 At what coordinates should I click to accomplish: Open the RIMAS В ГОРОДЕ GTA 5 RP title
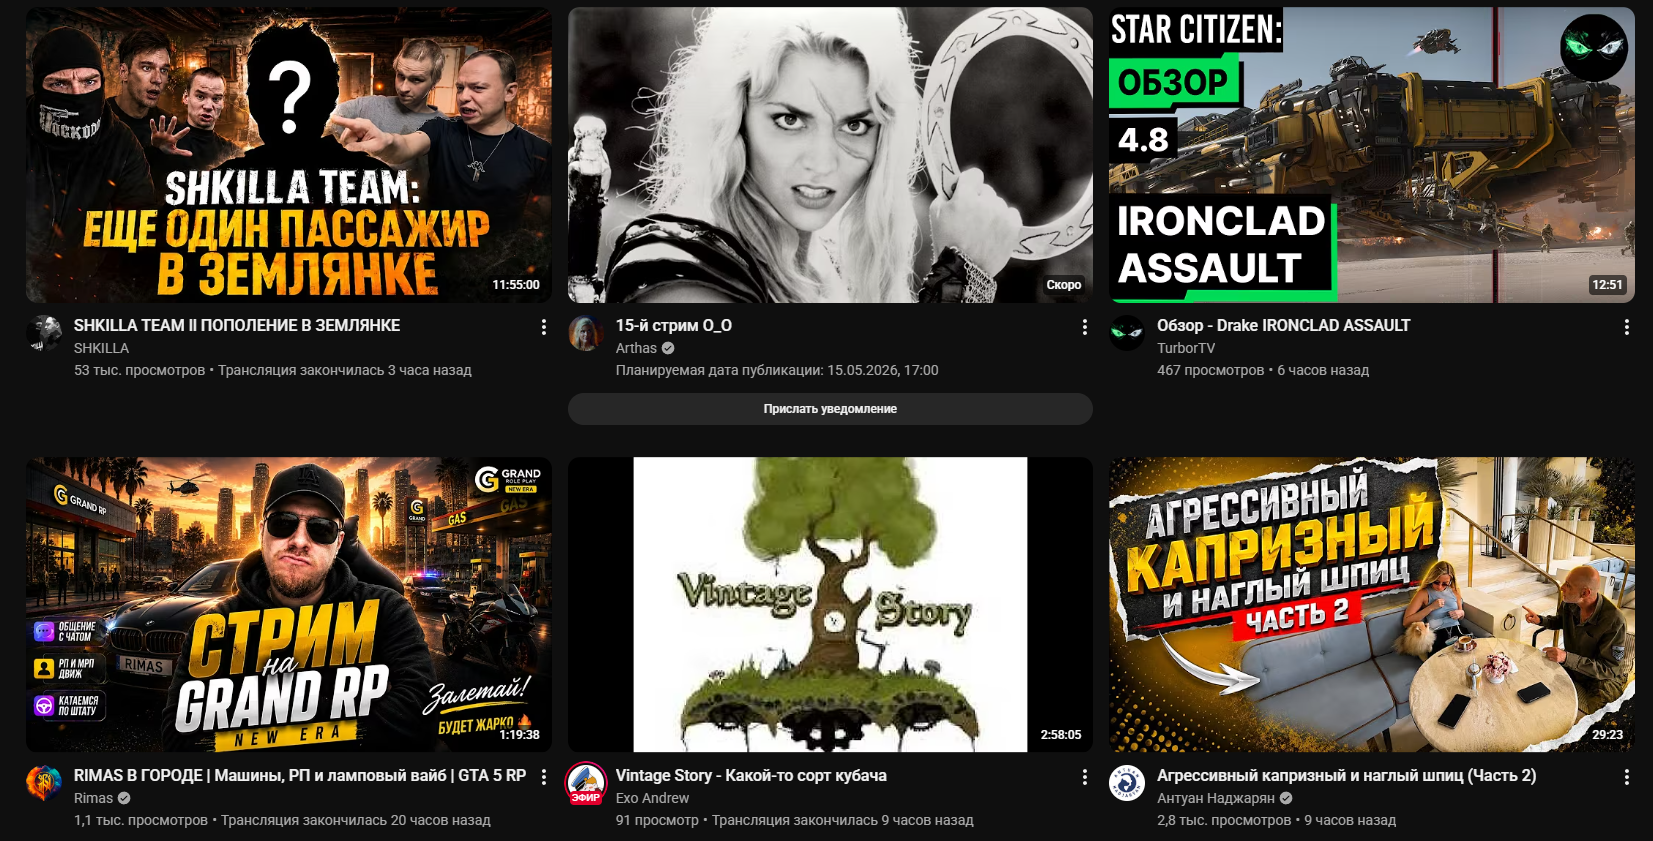[300, 775]
